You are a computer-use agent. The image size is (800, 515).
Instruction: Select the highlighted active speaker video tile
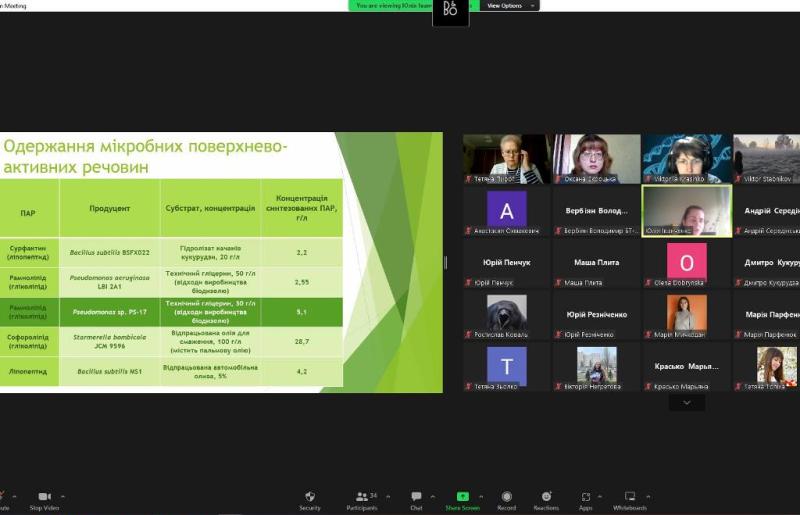click(x=687, y=211)
